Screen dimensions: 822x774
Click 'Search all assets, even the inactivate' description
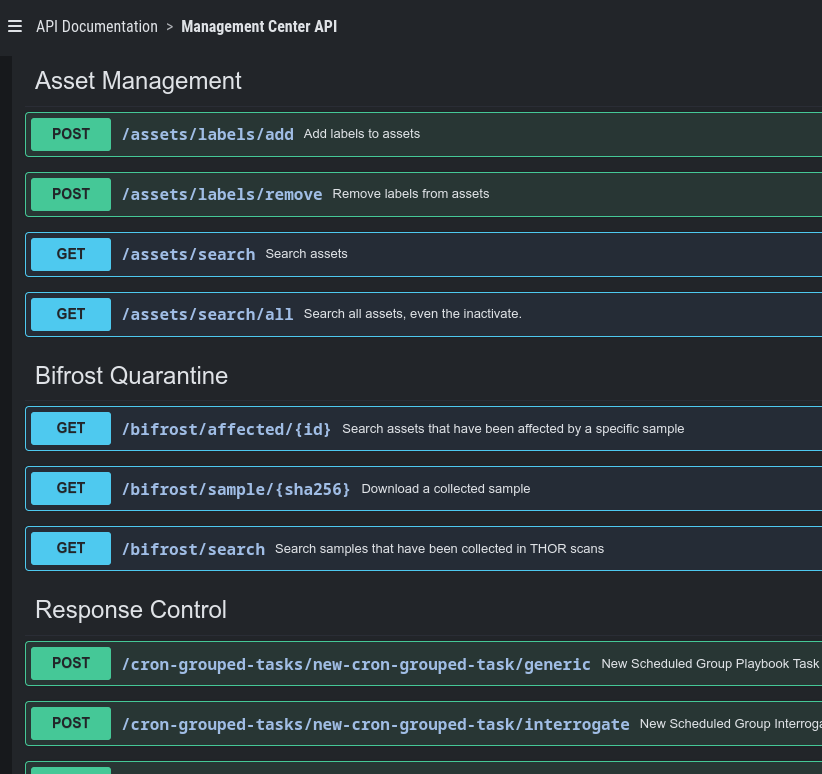click(412, 314)
